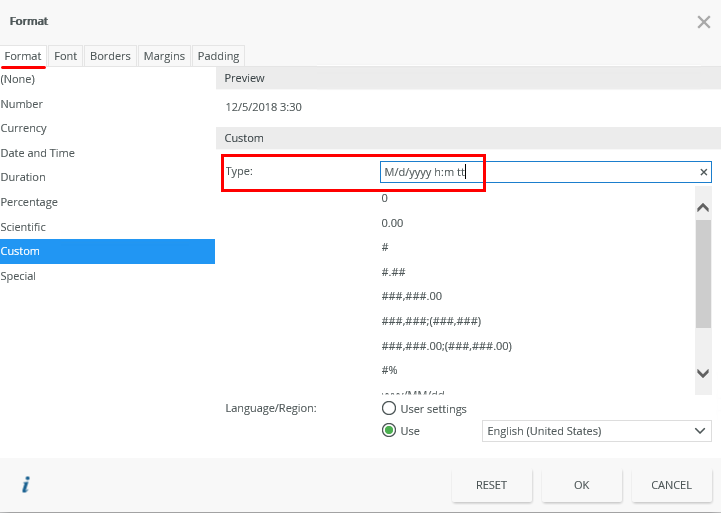Click the info icon at bottom left
Screen dimensions: 721x513
(x=26, y=485)
